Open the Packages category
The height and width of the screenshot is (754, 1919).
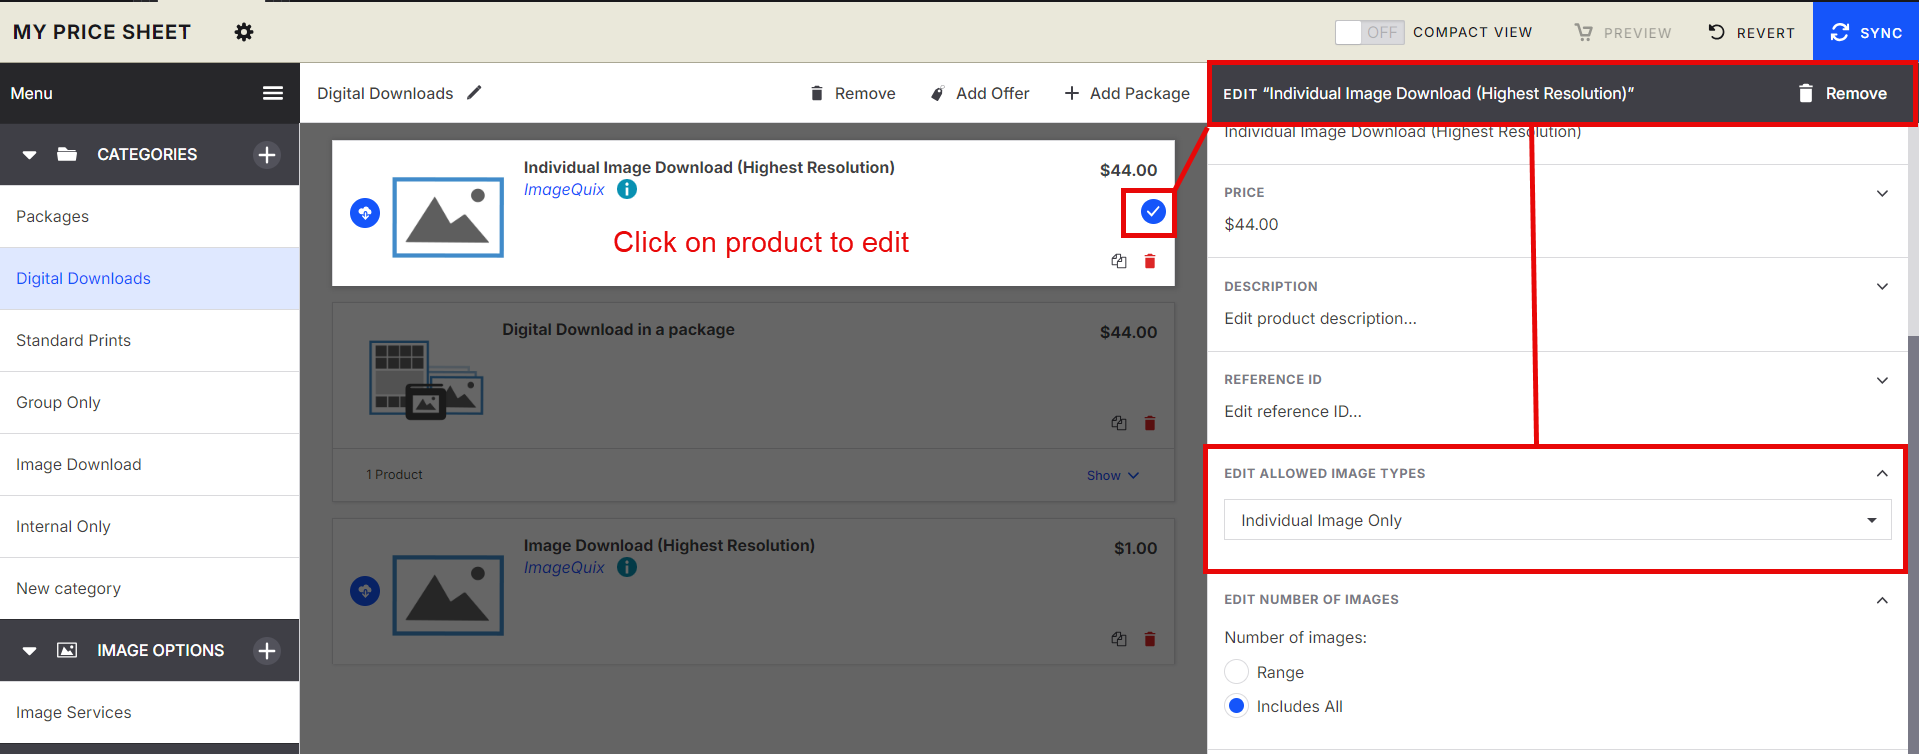(150, 216)
